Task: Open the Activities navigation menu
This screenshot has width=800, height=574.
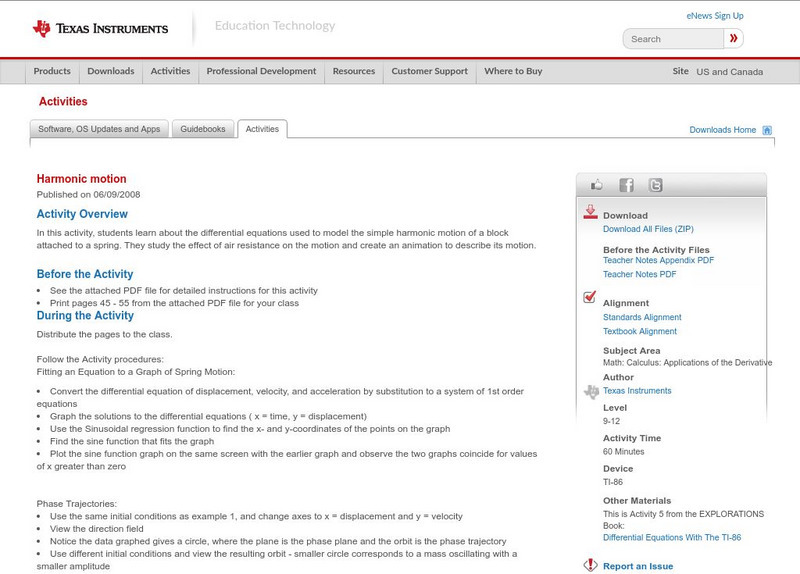Action: 170,71
